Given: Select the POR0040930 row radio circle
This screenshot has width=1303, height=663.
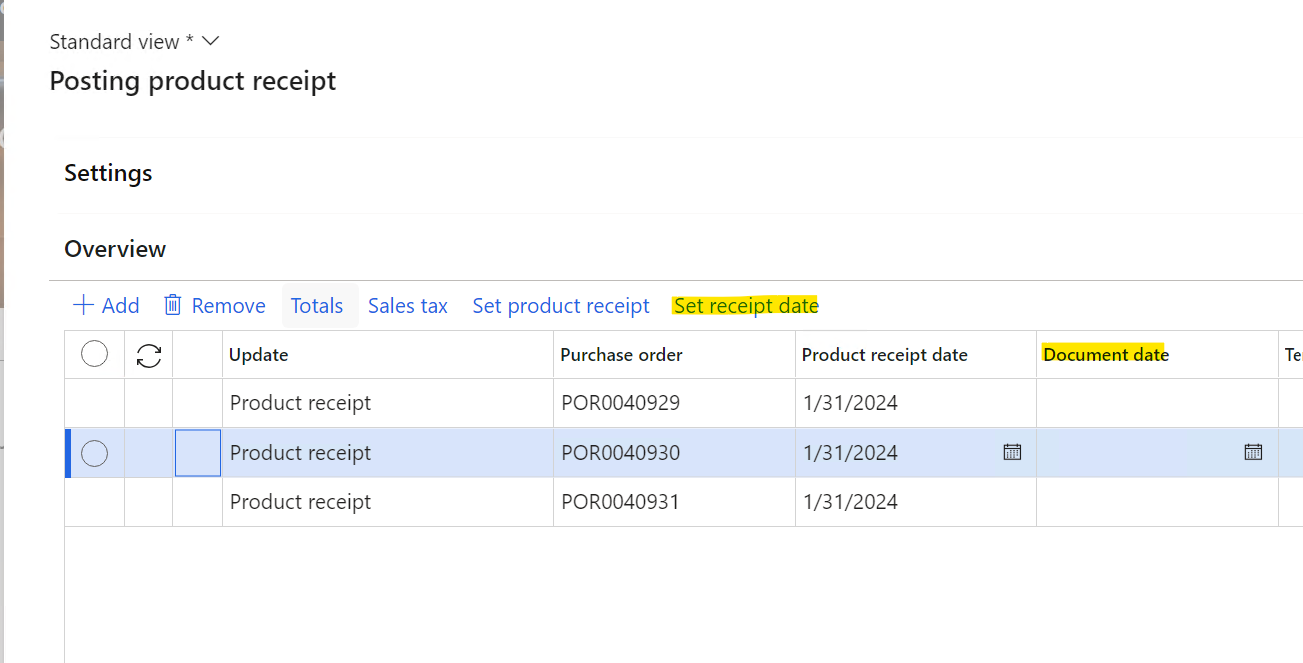Looking at the screenshot, I should pyautogui.click(x=94, y=453).
